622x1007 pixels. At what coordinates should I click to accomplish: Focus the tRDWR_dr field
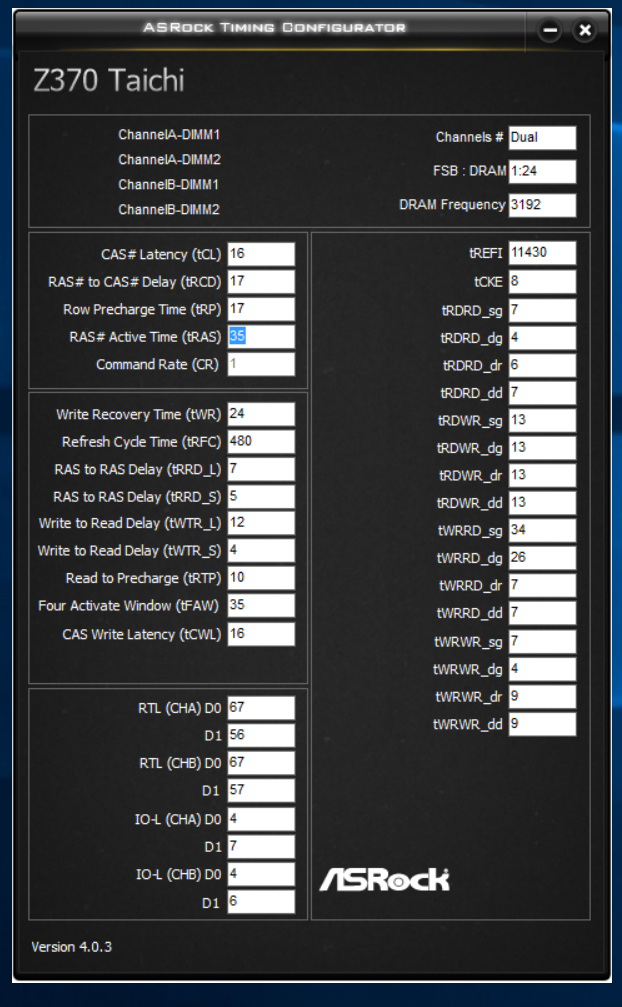pos(542,475)
